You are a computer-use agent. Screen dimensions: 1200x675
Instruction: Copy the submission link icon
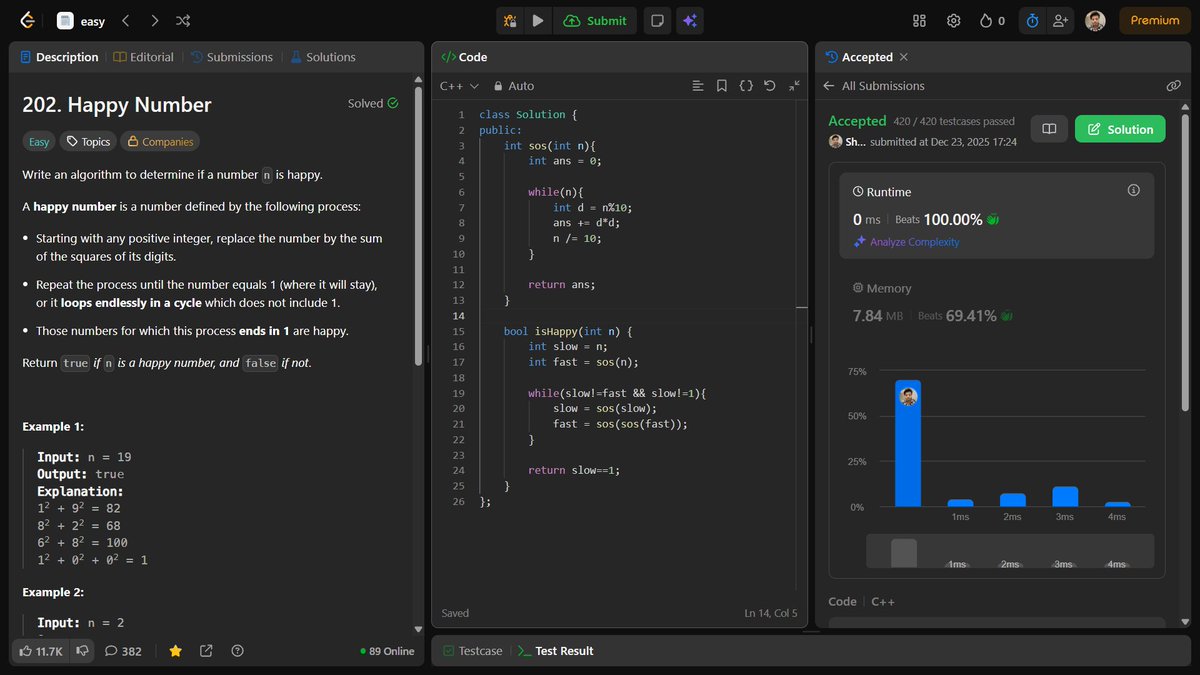(1174, 86)
